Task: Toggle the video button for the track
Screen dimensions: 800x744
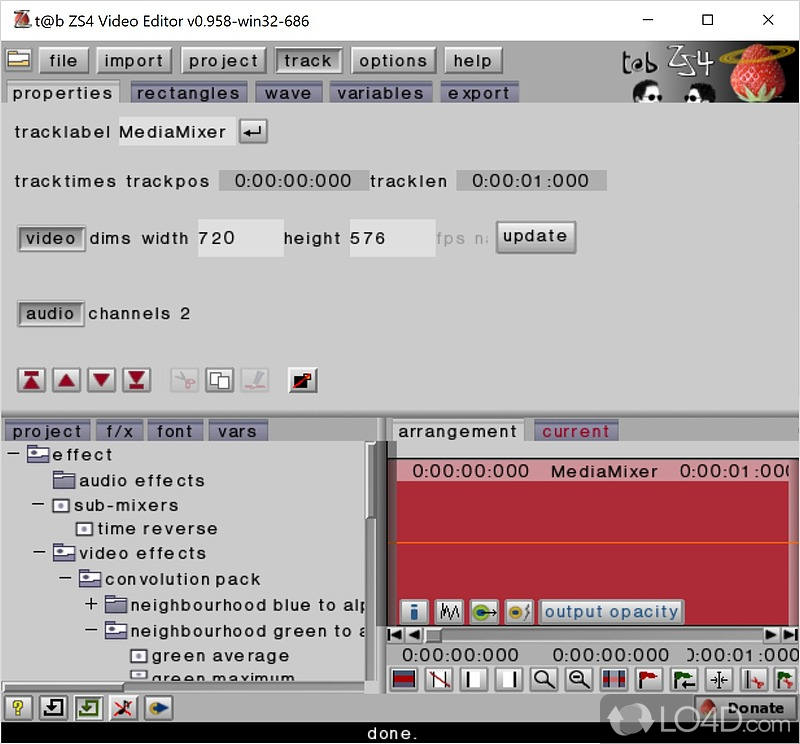Action: point(50,238)
